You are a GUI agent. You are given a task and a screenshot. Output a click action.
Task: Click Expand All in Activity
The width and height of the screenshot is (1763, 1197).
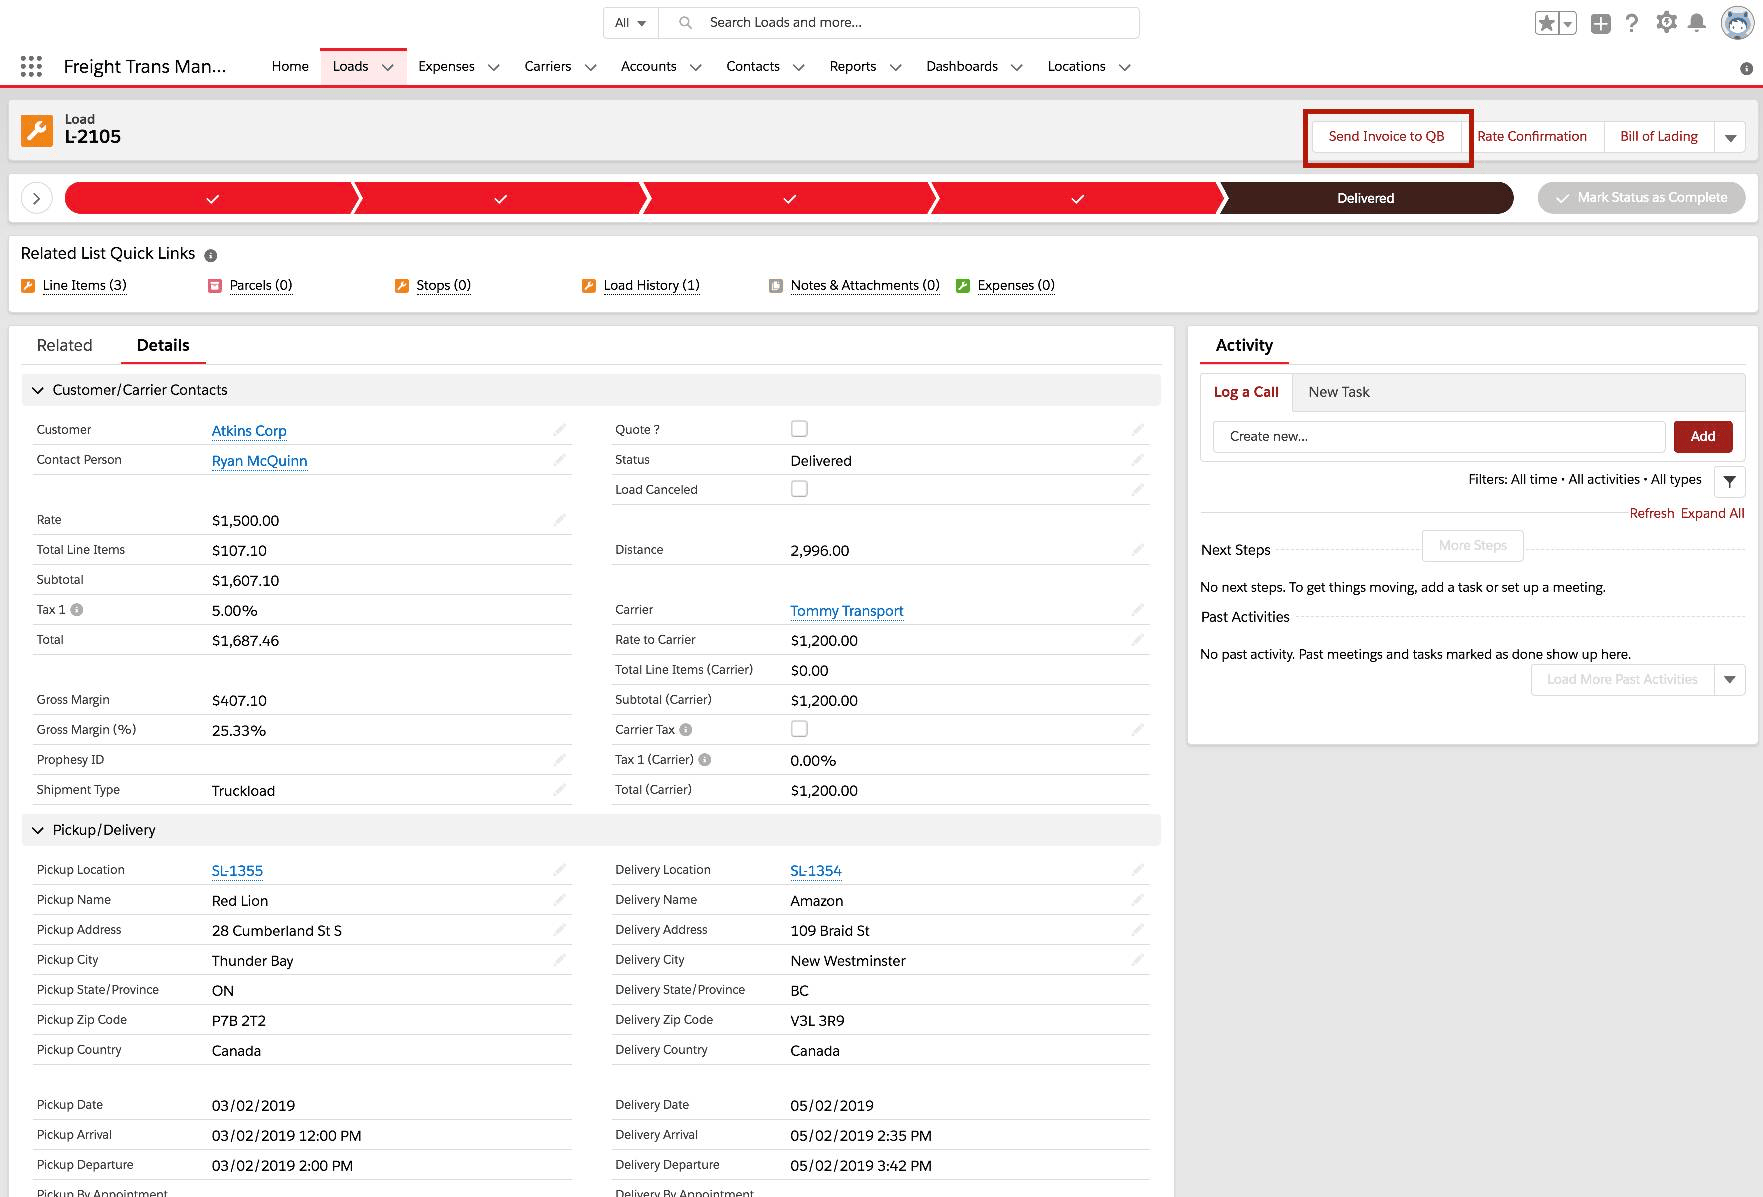[1712, 513]
